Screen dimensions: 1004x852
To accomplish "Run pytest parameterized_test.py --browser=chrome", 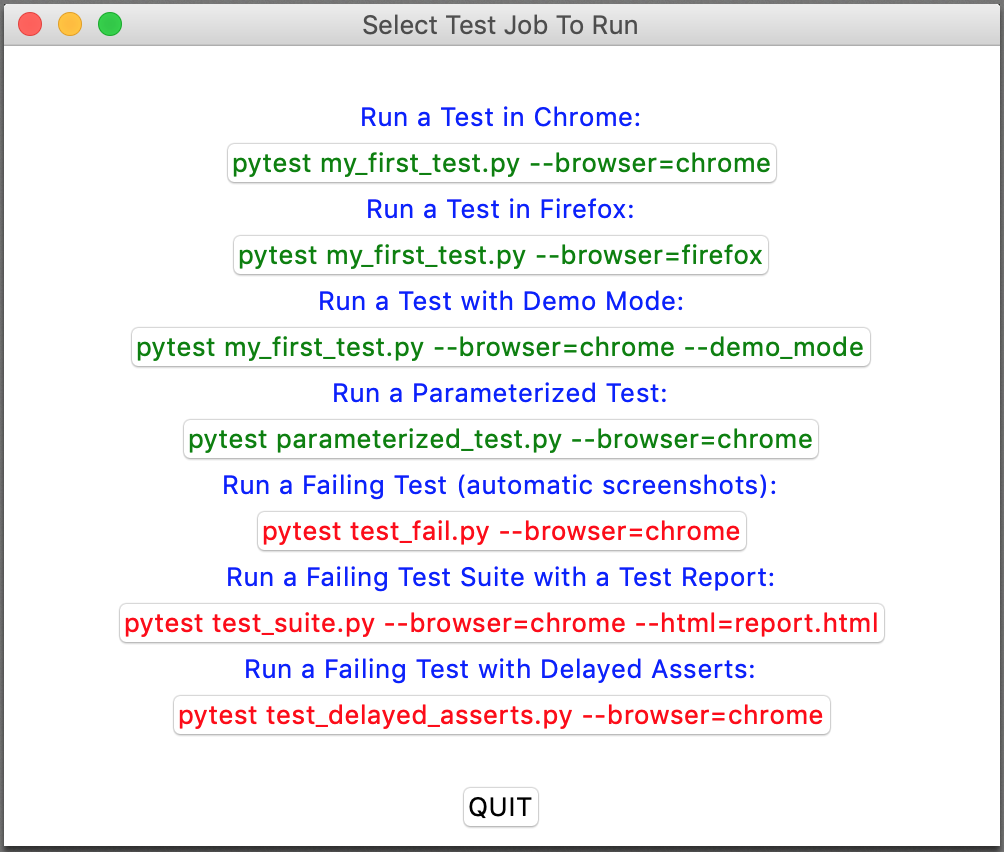I will (501, 439).
